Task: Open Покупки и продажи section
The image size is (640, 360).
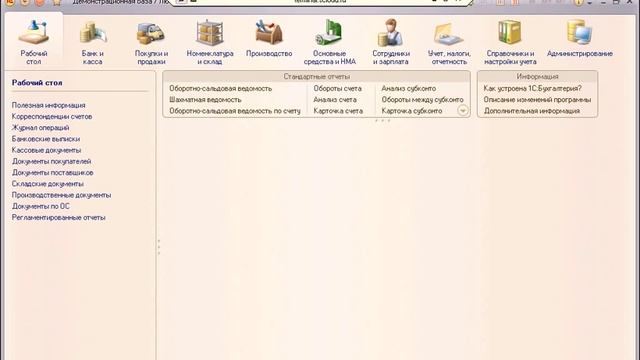Action: (151, 42)
